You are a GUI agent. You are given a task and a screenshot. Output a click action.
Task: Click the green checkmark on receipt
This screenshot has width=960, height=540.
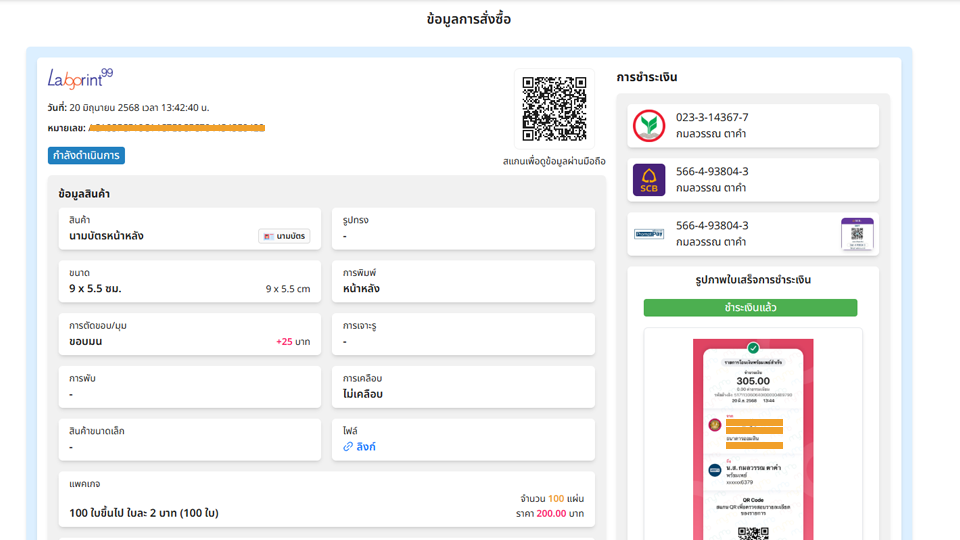pos(753,348)
